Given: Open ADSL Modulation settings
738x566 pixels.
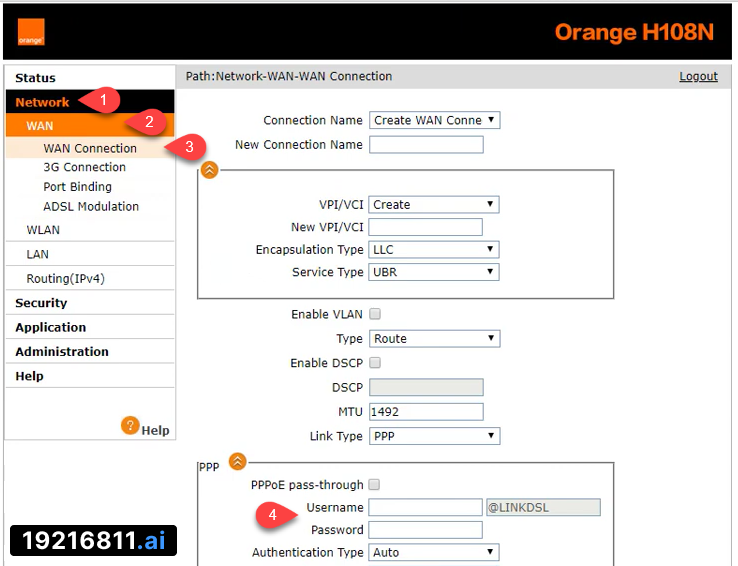Looking at the screenshot, I should [x=91, y=206].
